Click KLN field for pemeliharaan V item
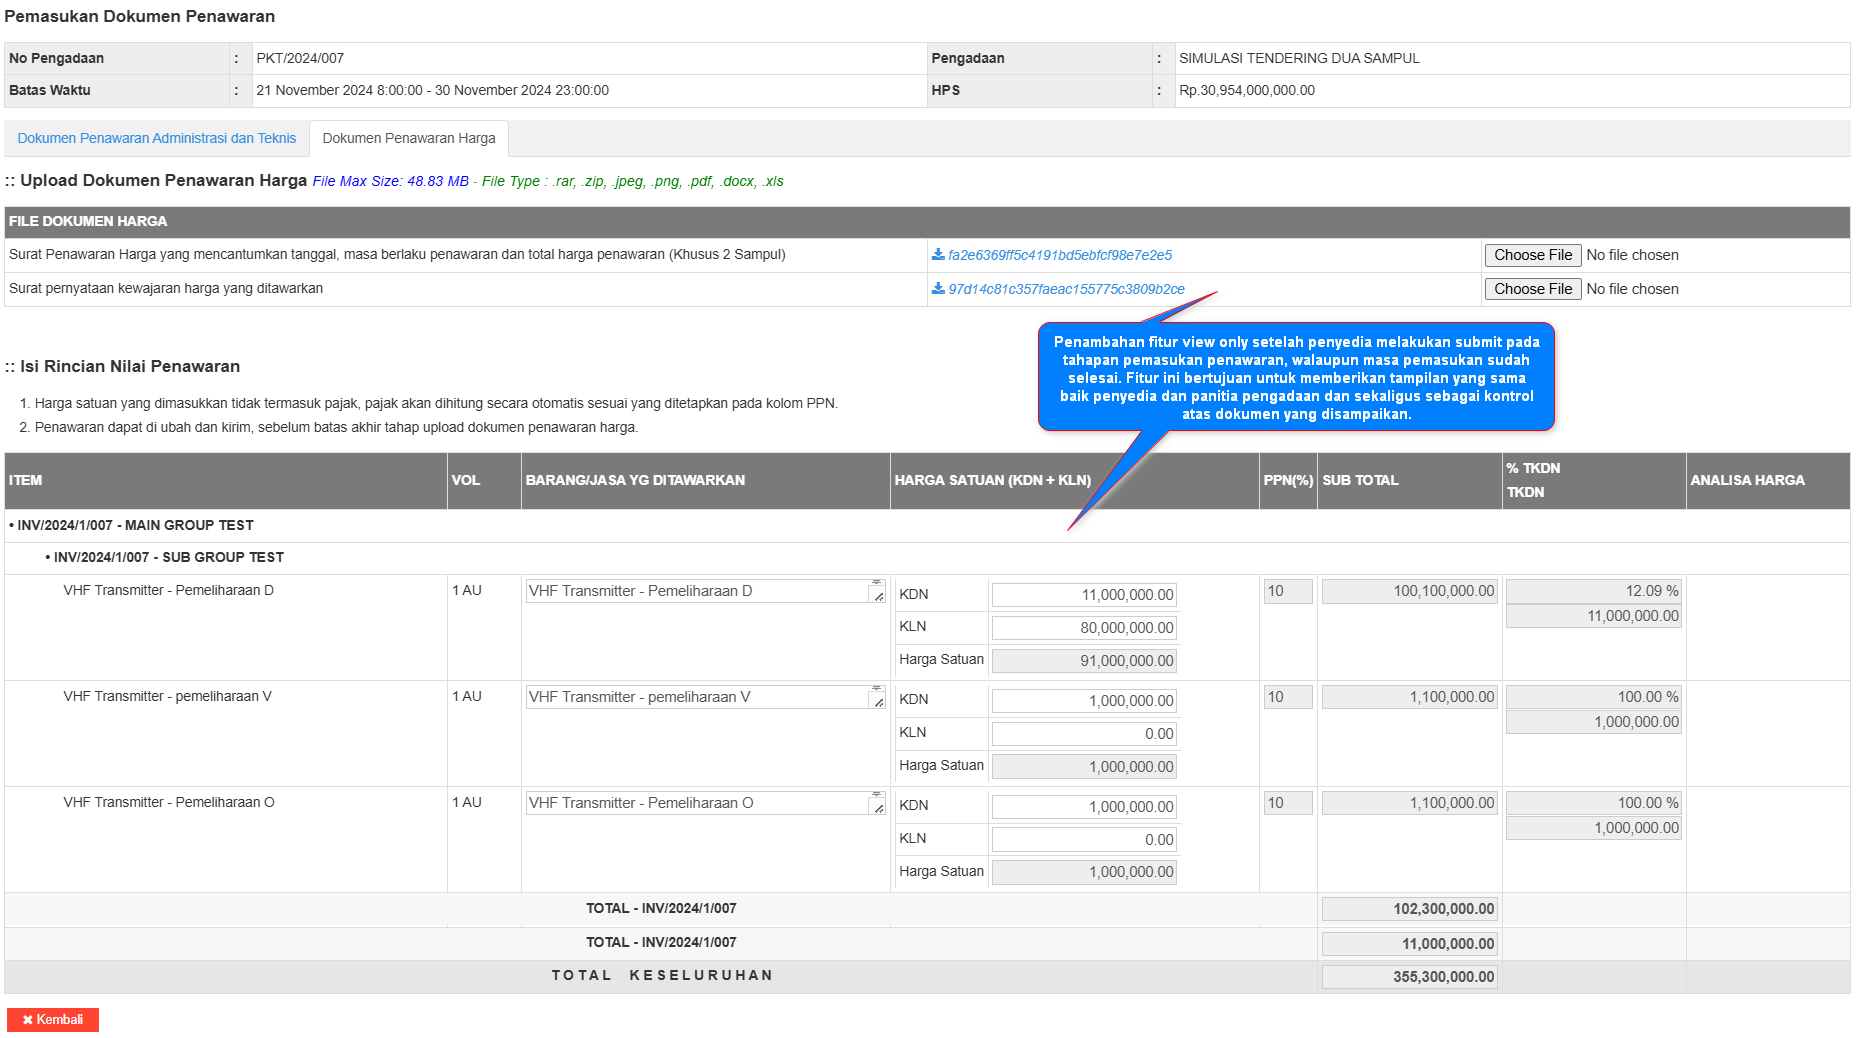This screenshot has width=1857, height=1038. 1084,734
